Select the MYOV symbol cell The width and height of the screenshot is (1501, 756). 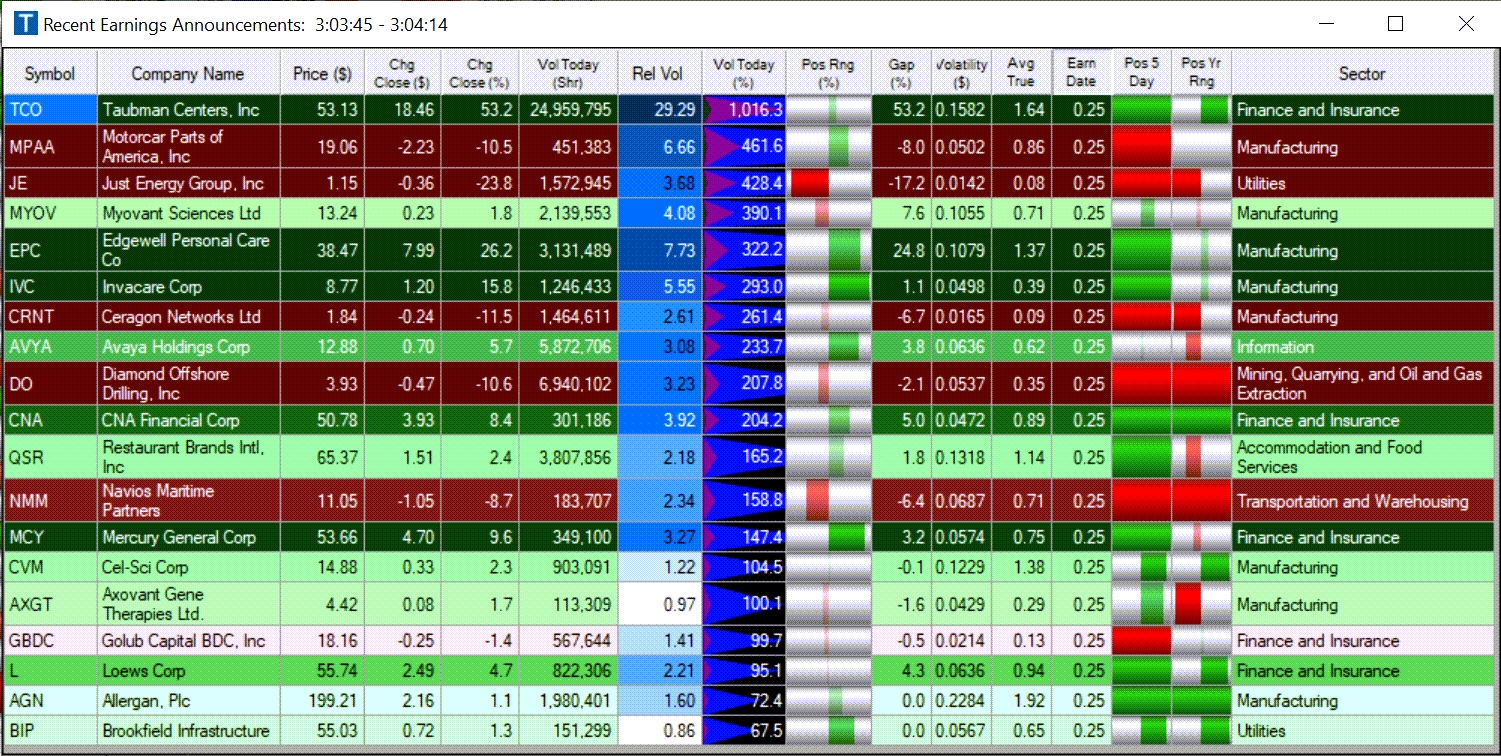point(50,214)
